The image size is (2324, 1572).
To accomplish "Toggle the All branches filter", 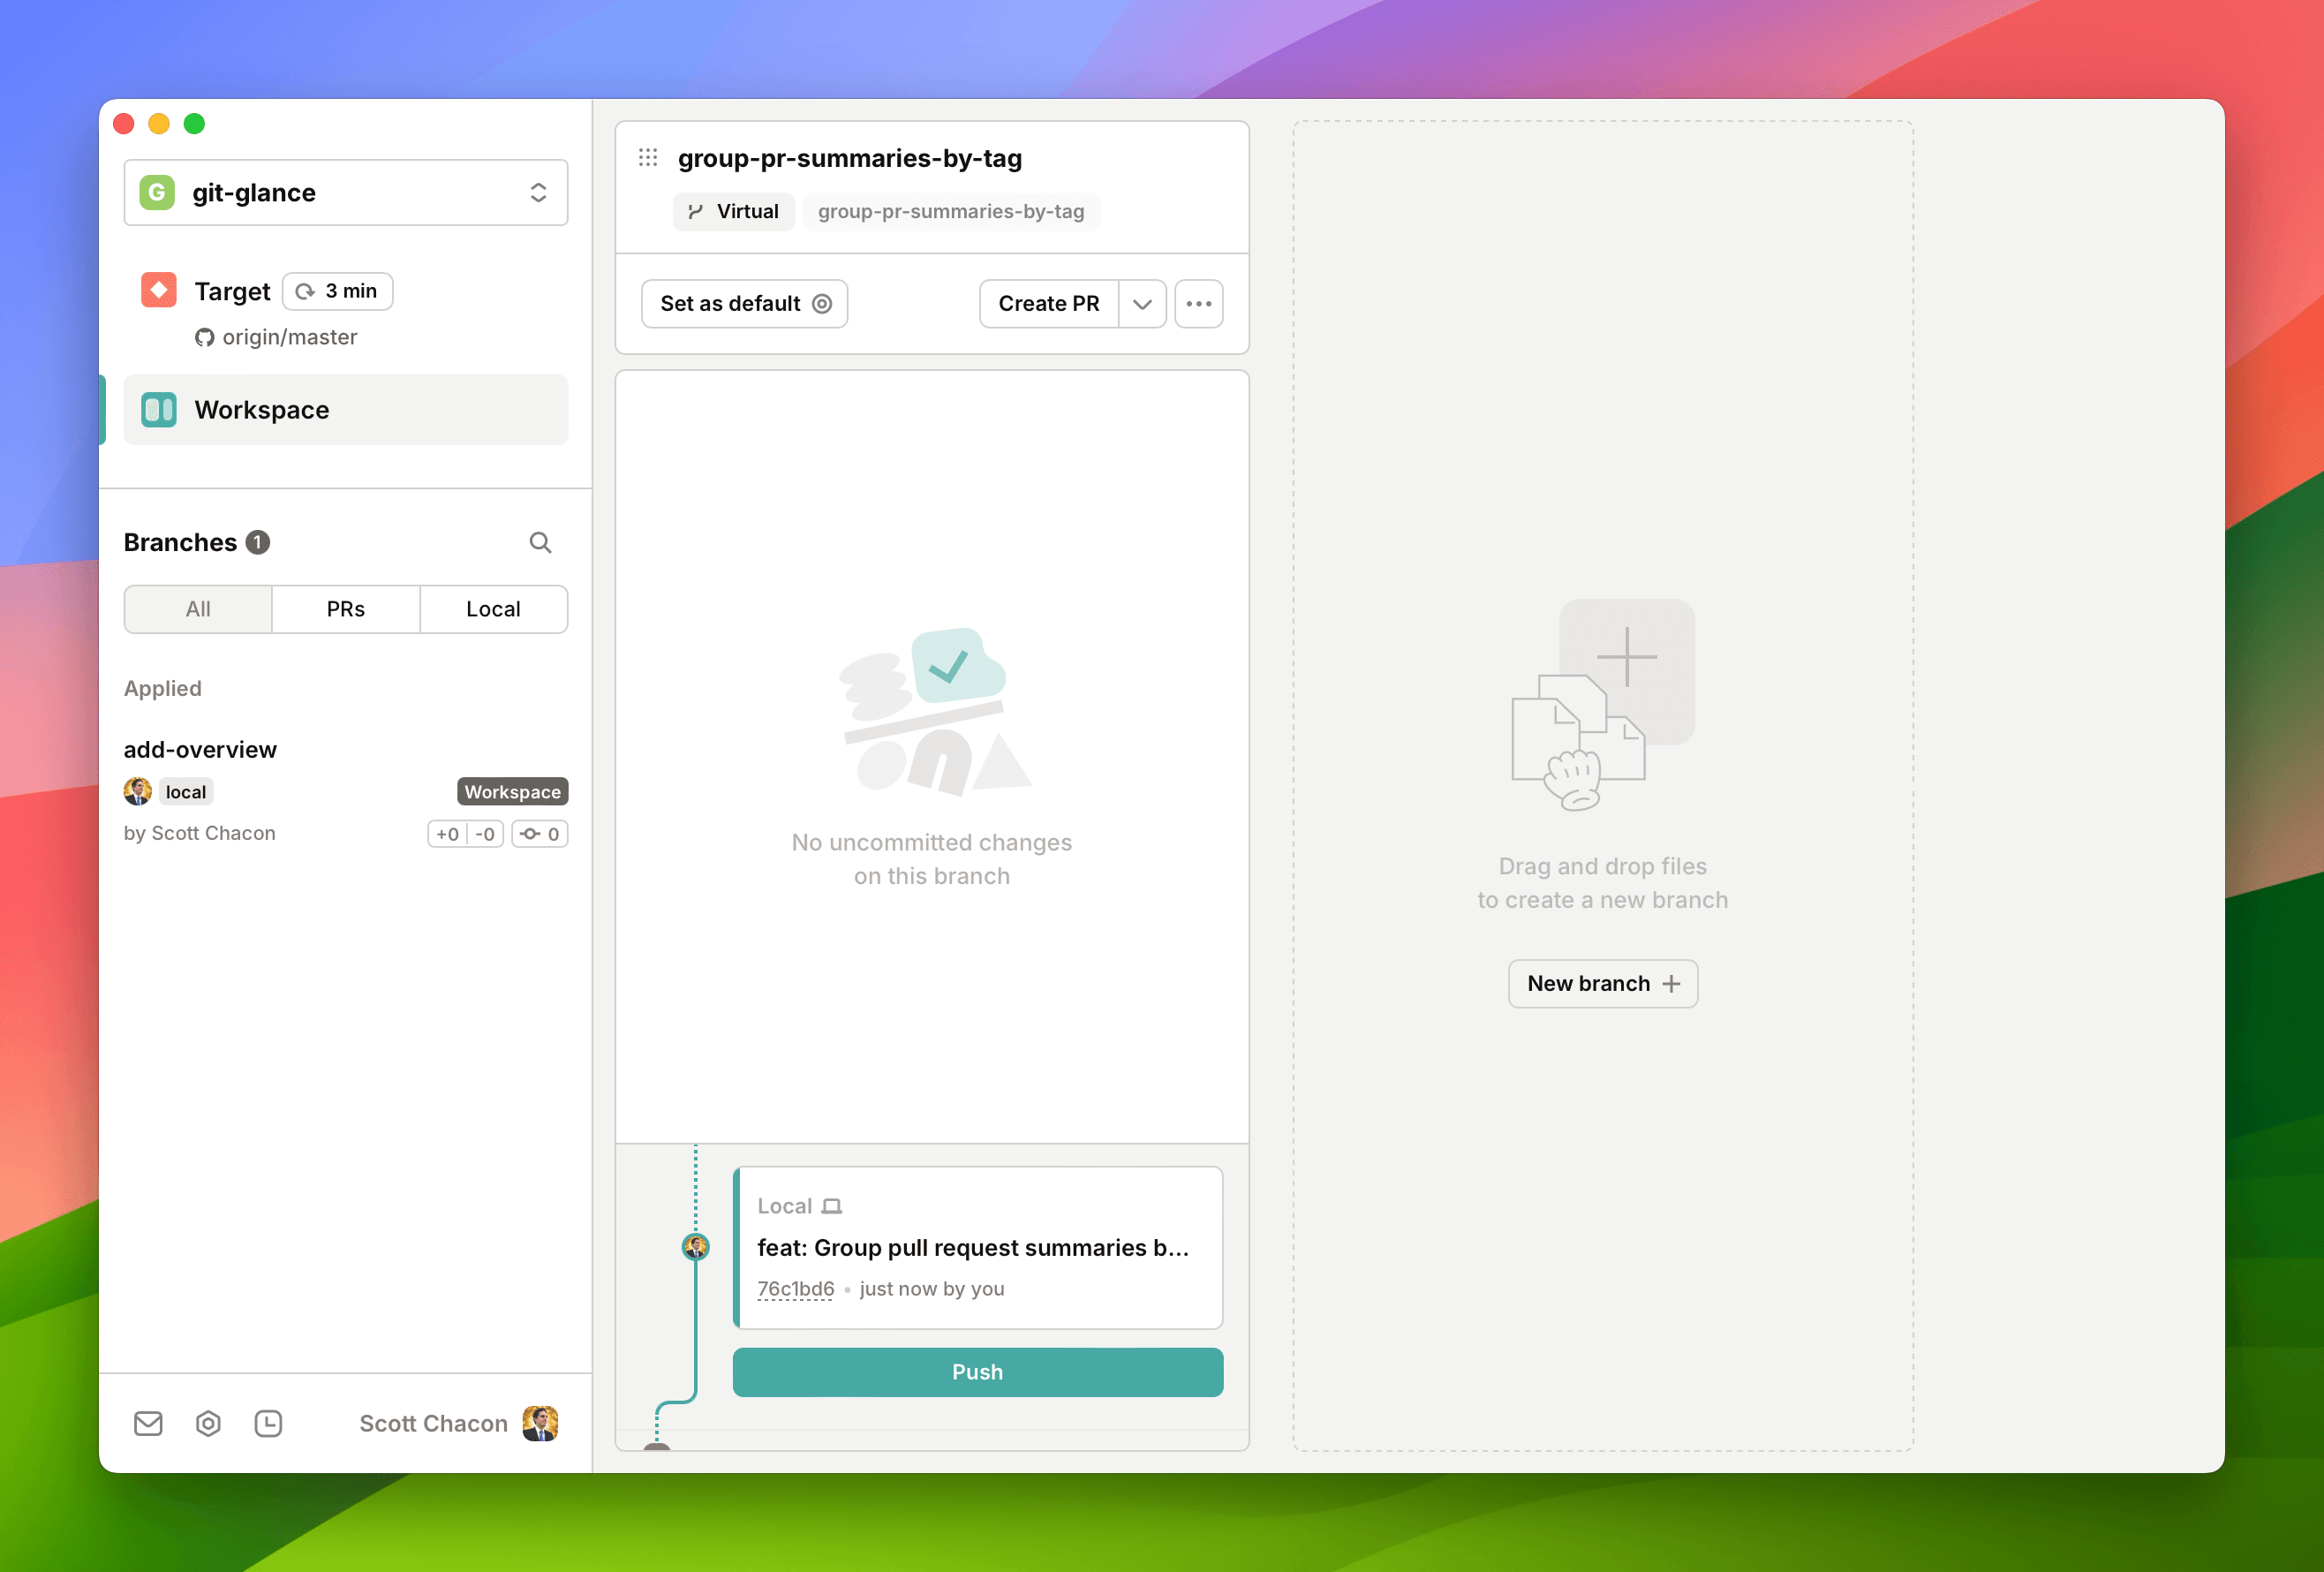I will [198, 608].
